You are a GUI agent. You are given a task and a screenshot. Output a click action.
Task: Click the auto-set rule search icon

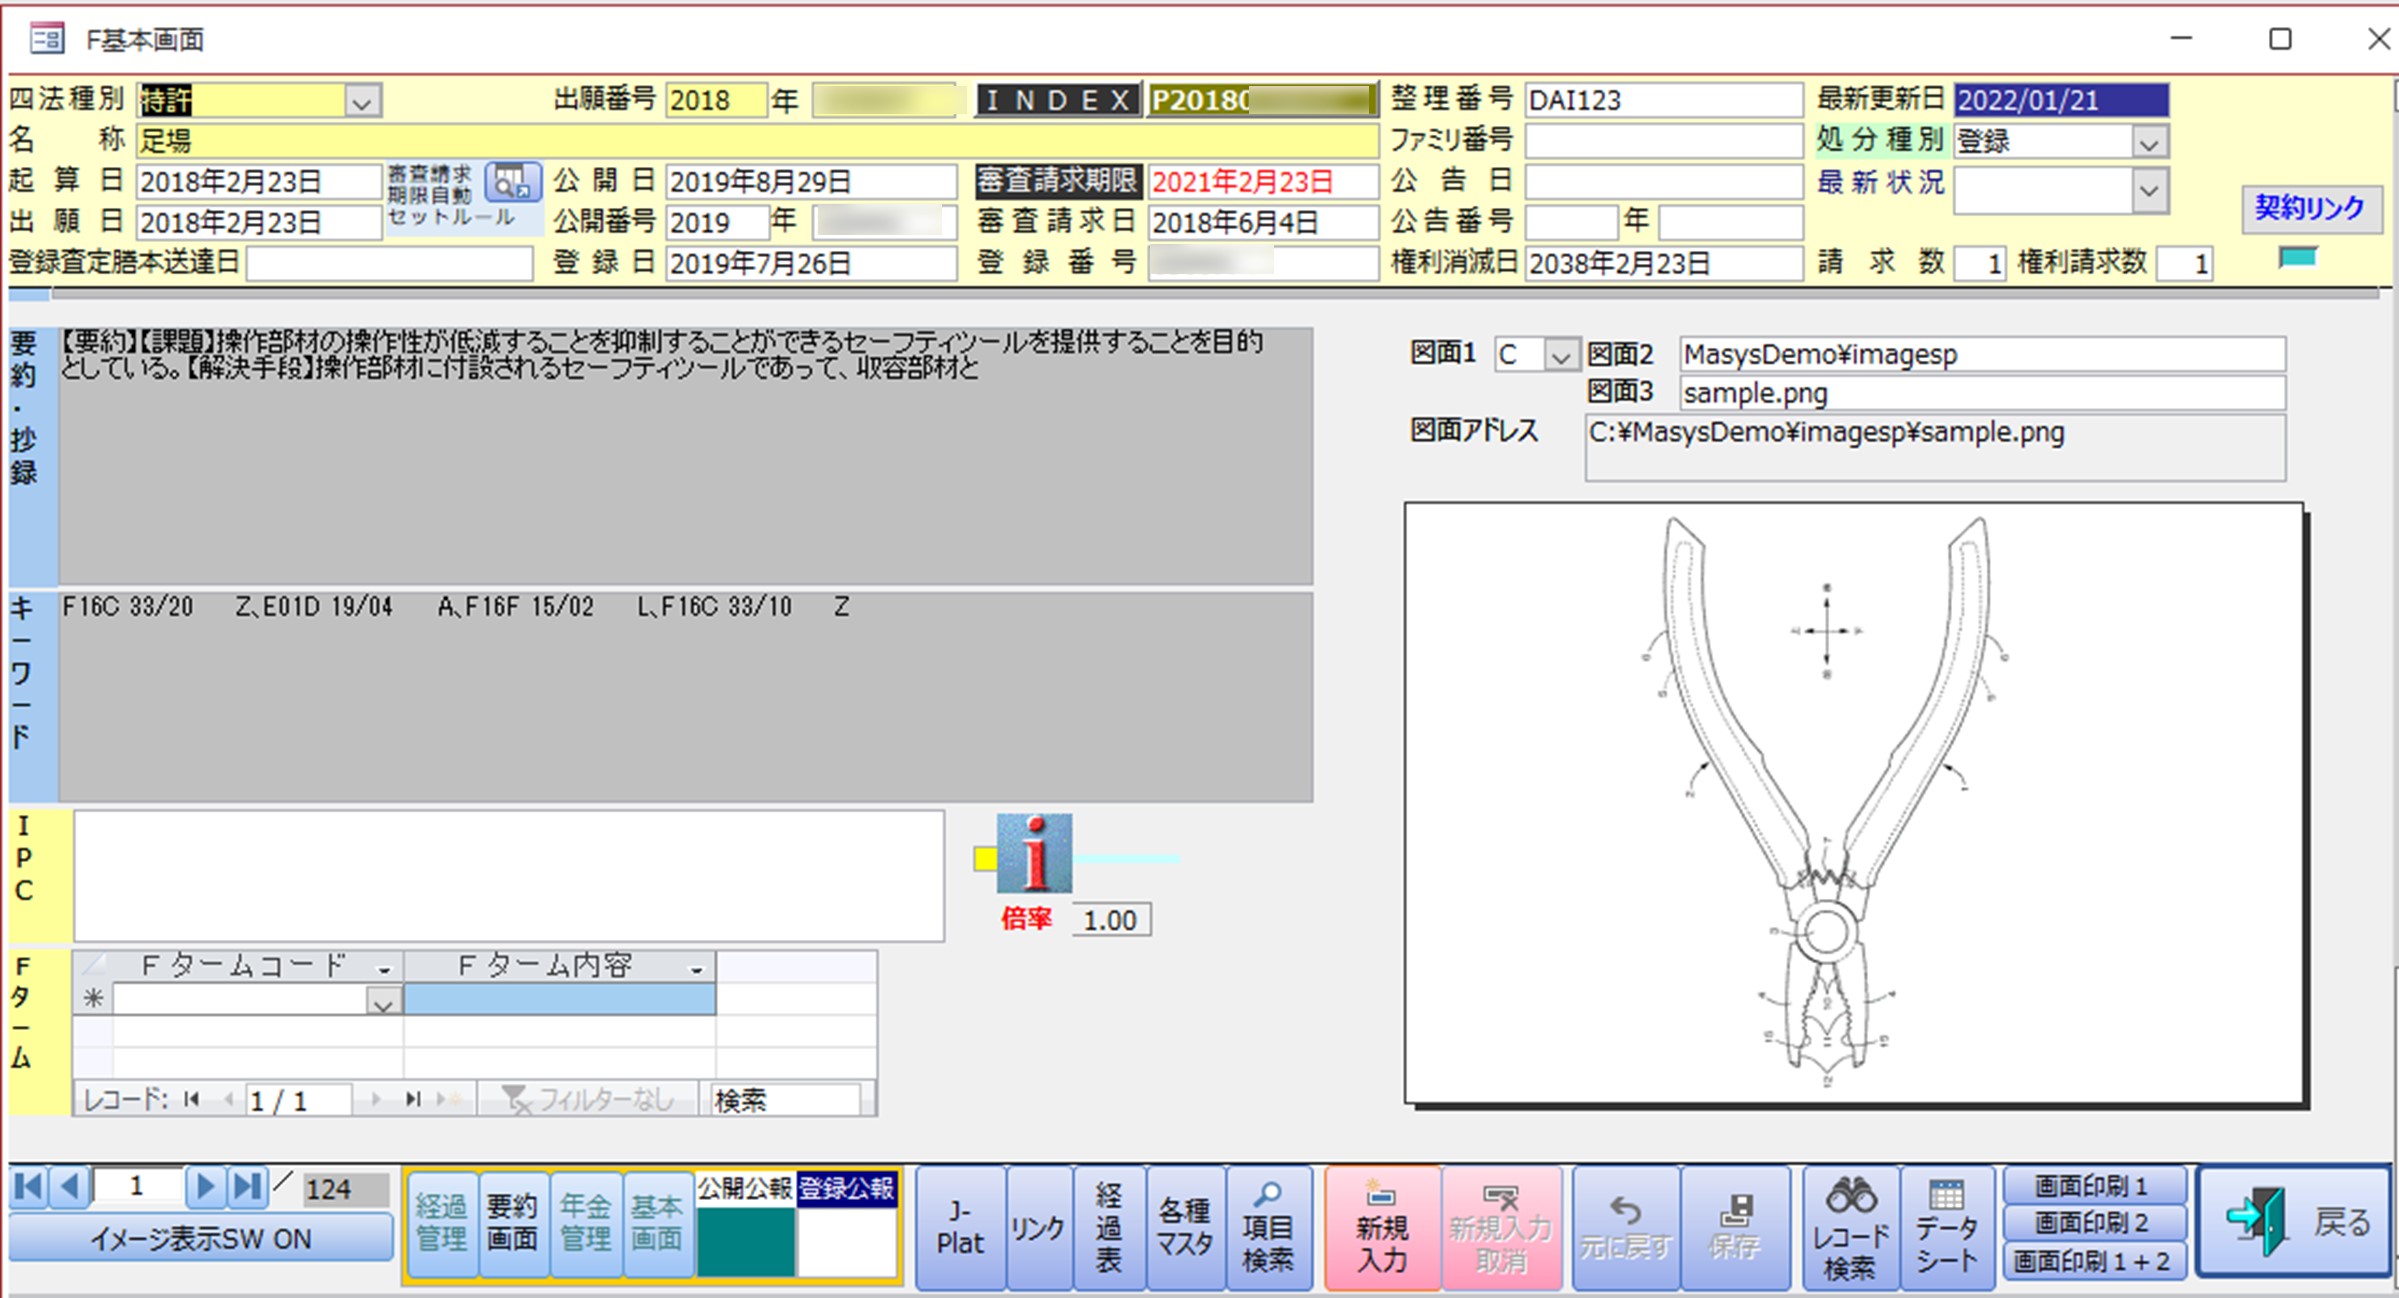tap(513, 182)
